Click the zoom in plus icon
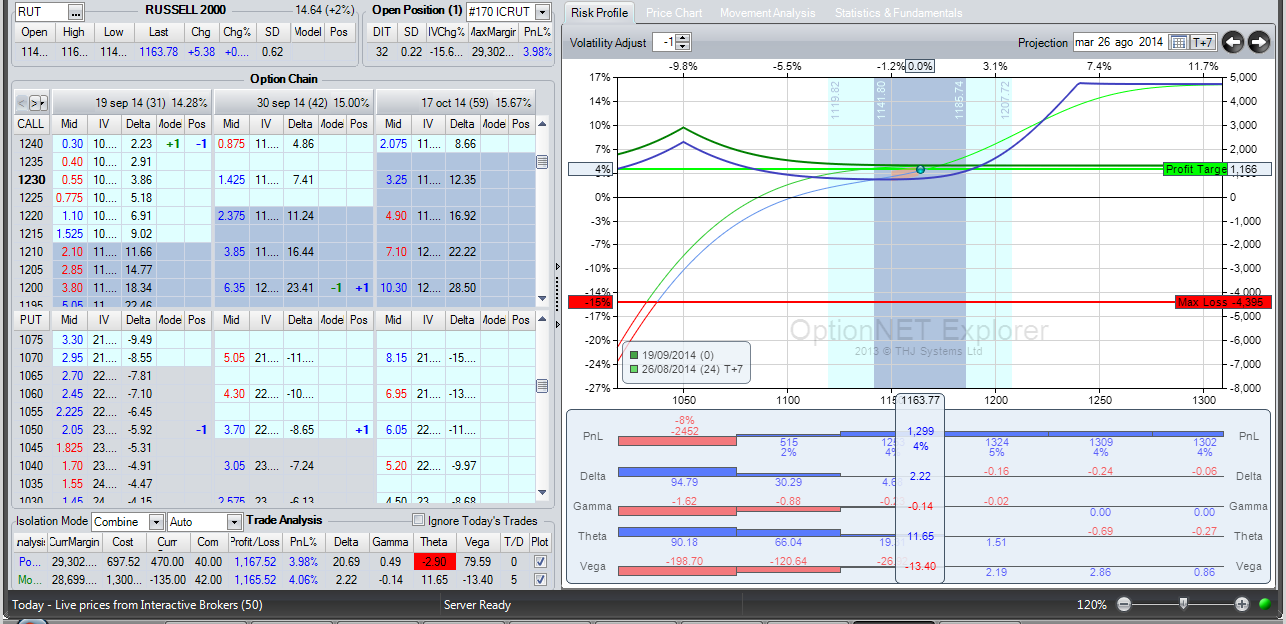This screenshot has width=1286, height=624. [1242, 604]
